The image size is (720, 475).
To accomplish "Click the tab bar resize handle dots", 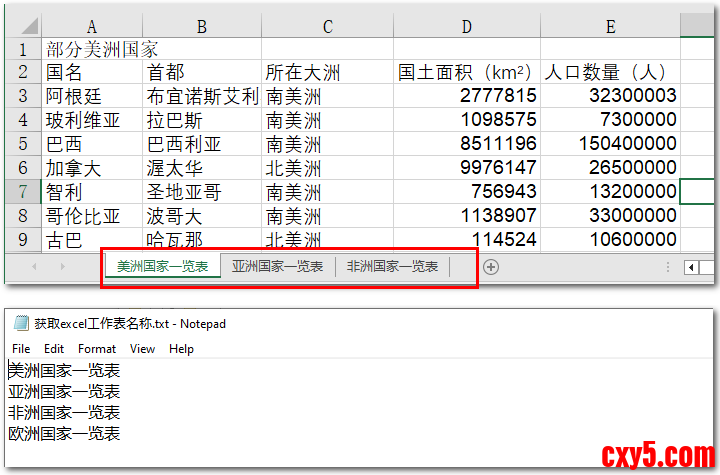I will pyautogui.click(x=668, y=266).
